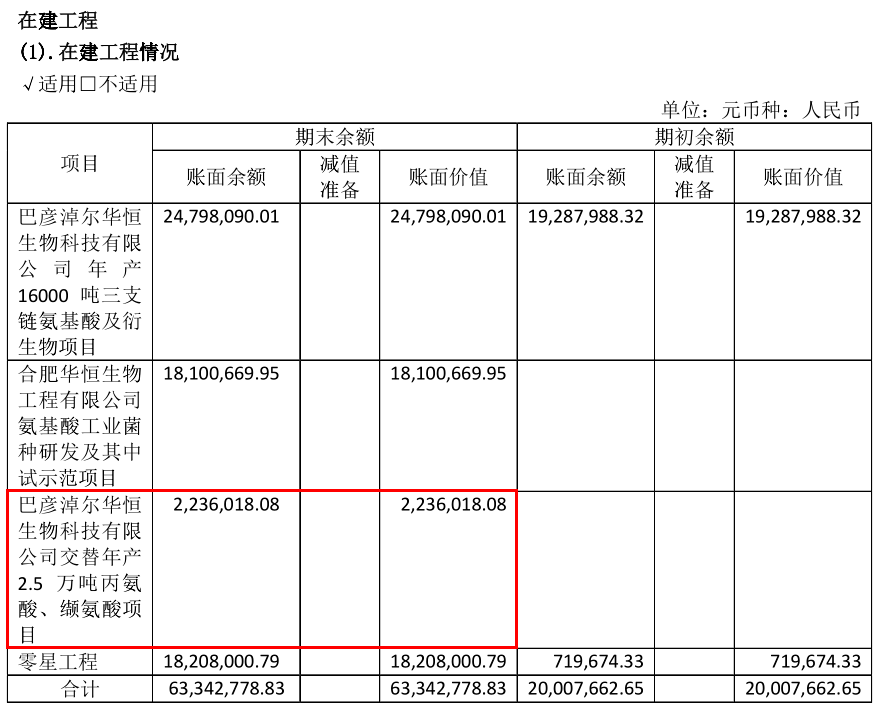Screen dimensions: 877x711
Task: Click 18,208,000.79 in ending 账面余额 column
Action: click(221, 662)
